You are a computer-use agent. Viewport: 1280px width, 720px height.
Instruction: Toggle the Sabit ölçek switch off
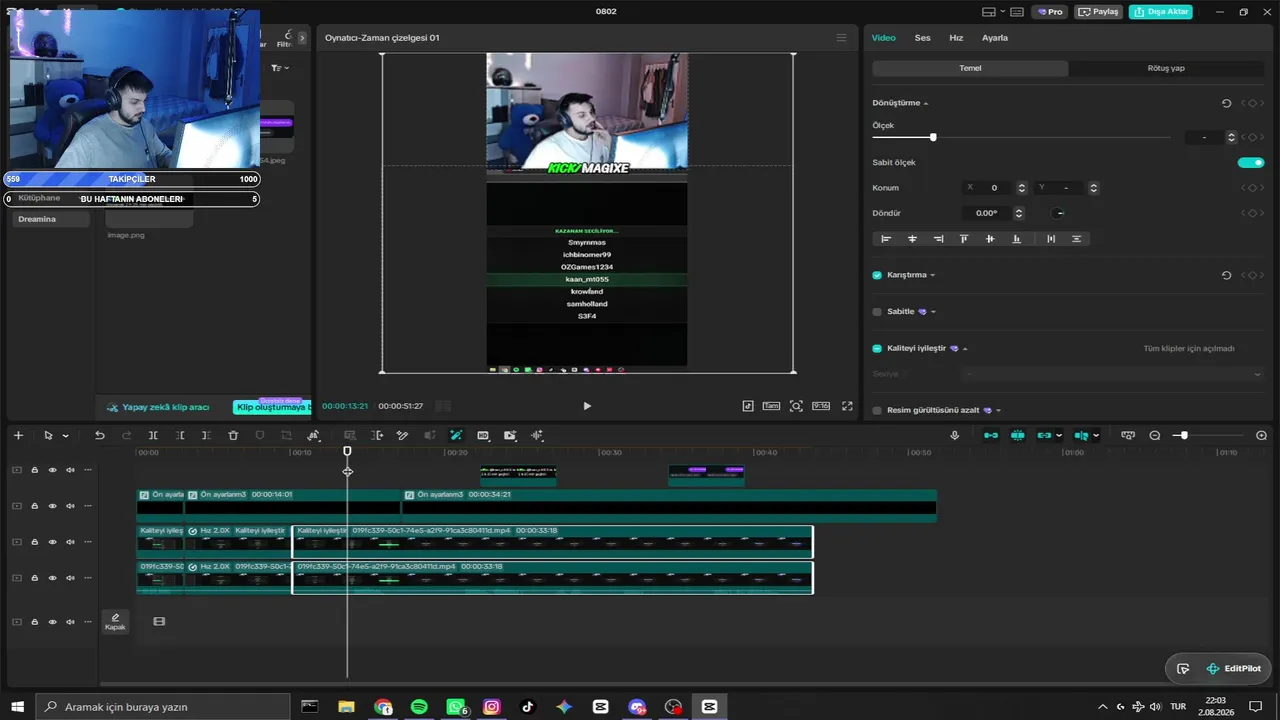point(1251,163)
